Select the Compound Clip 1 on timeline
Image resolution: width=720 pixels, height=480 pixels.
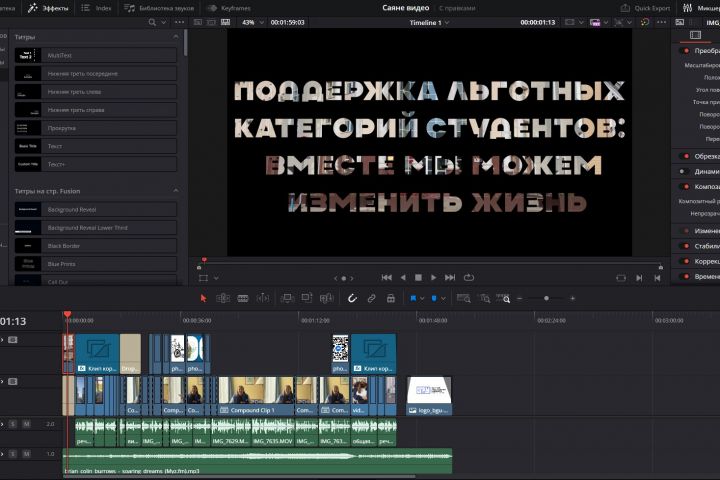[256, 396]
